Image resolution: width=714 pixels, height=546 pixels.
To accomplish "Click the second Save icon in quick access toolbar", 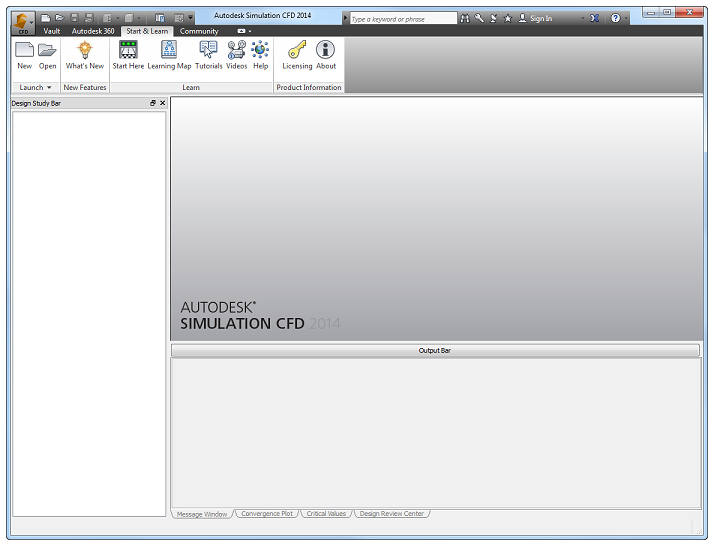I will point(89,18).
